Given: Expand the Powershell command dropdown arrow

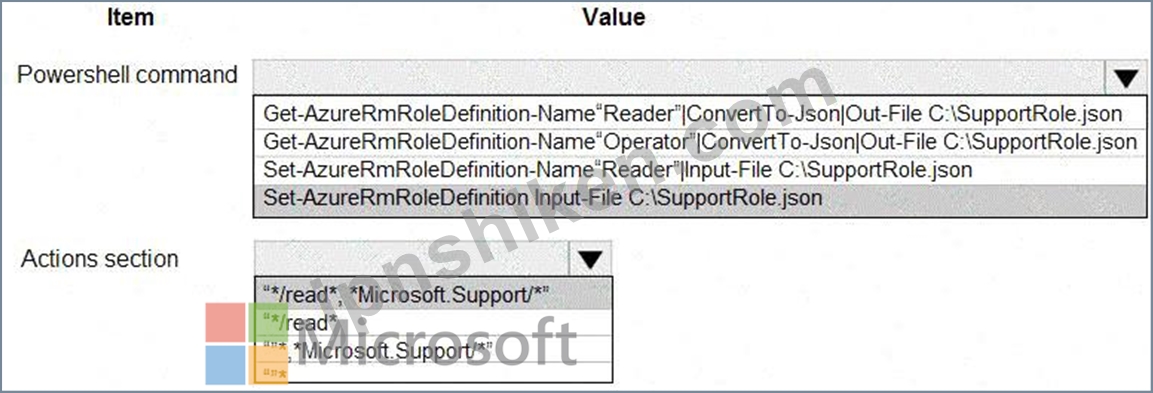Looking at the screenshot, I should [x=1126, y=77].
